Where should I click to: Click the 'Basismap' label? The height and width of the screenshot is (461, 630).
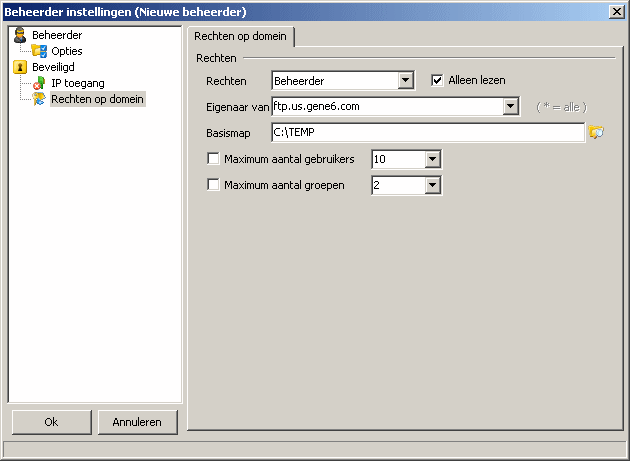[228, 133]
